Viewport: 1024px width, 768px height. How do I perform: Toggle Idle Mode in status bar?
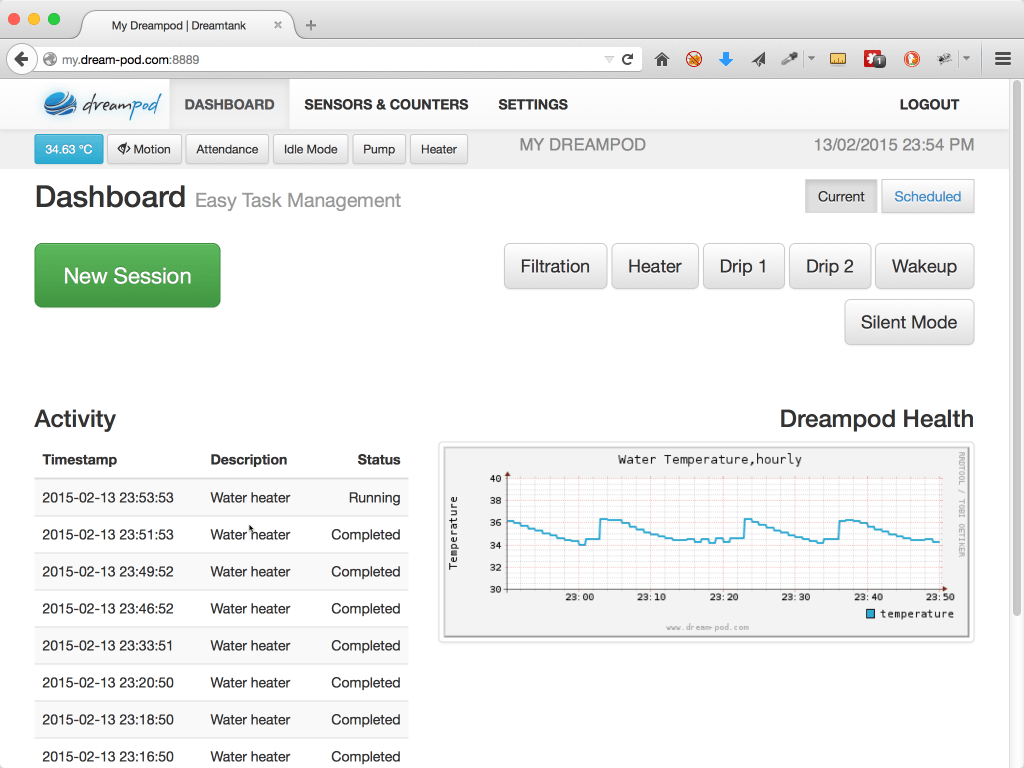[311, 149]
